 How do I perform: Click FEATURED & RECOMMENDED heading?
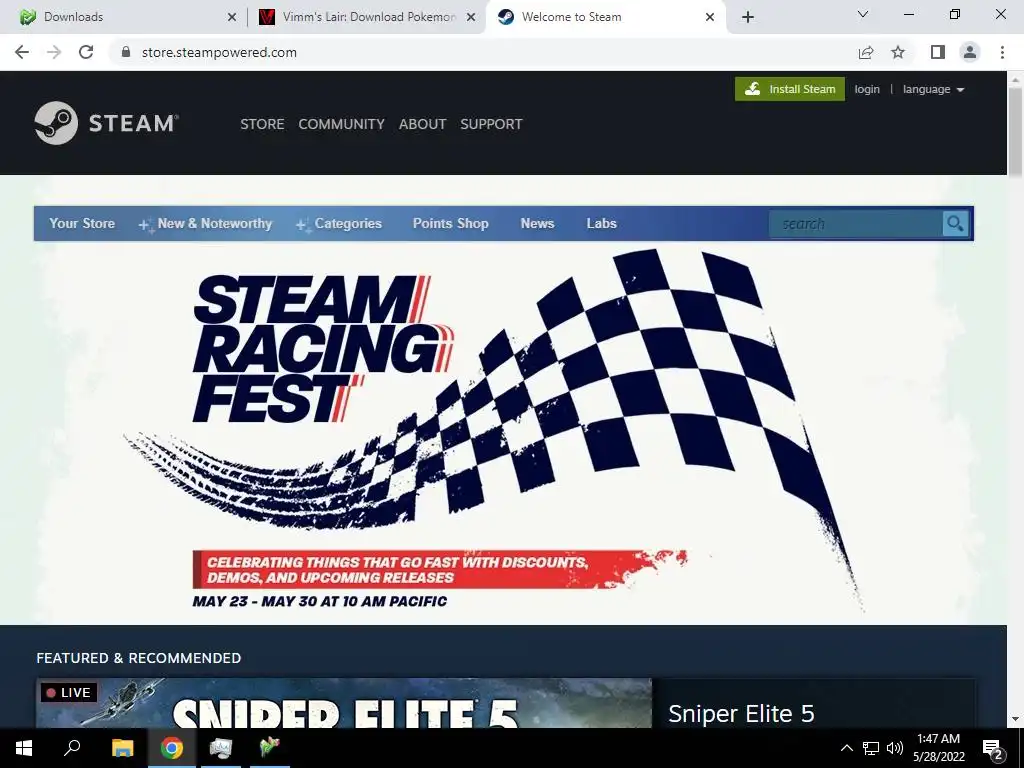pyautogui.click(x=138, y=658)
